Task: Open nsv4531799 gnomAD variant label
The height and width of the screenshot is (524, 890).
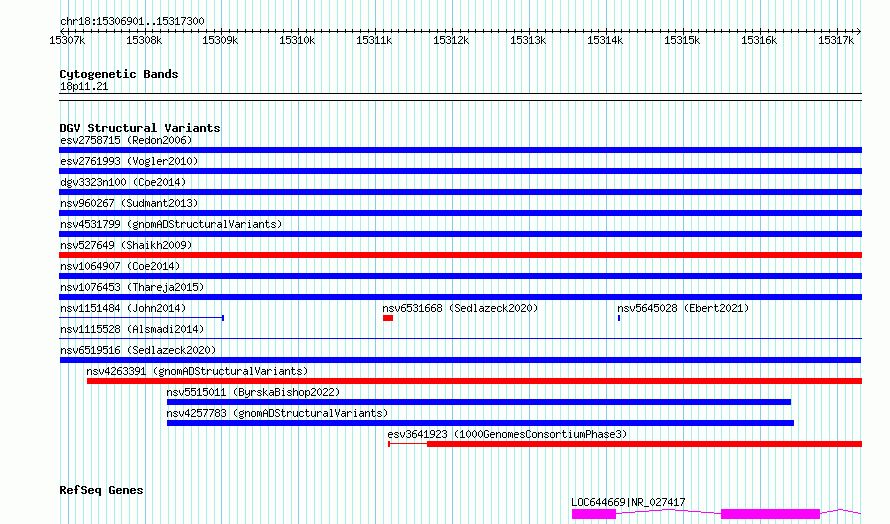Action: (171, 224)
